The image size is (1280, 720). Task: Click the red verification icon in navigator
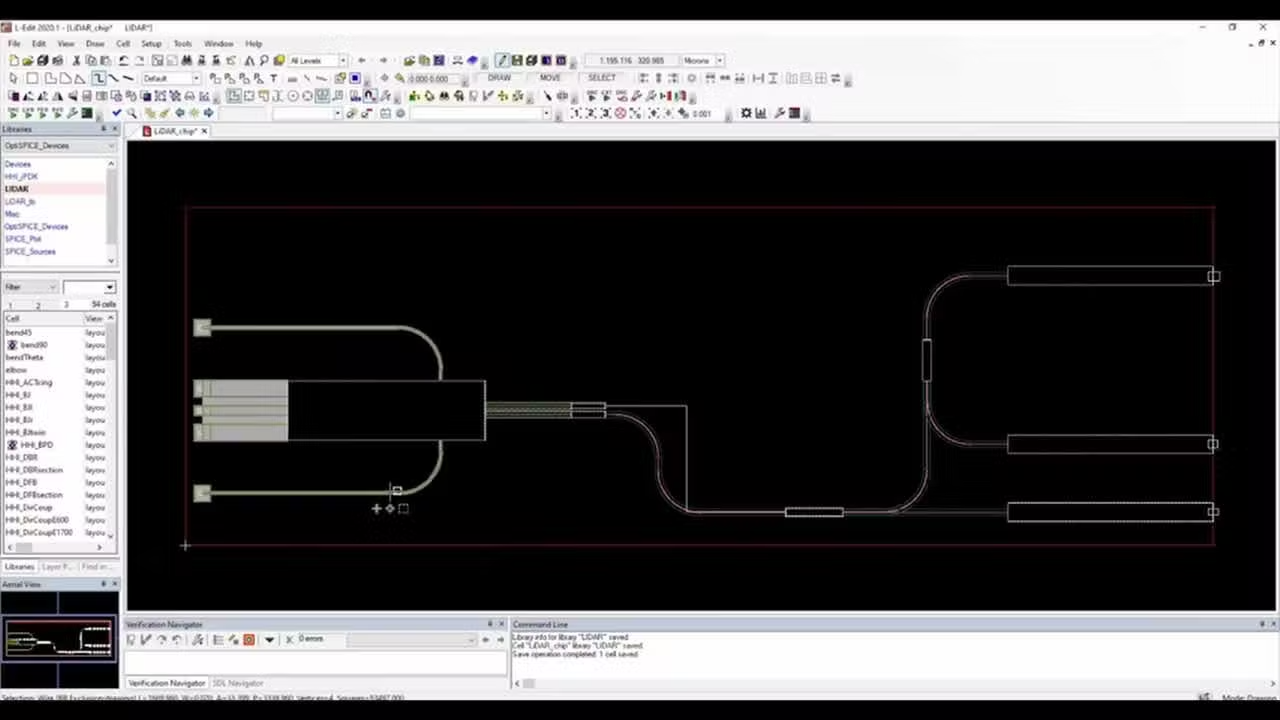pyautogui.click(x=249, y=640)
